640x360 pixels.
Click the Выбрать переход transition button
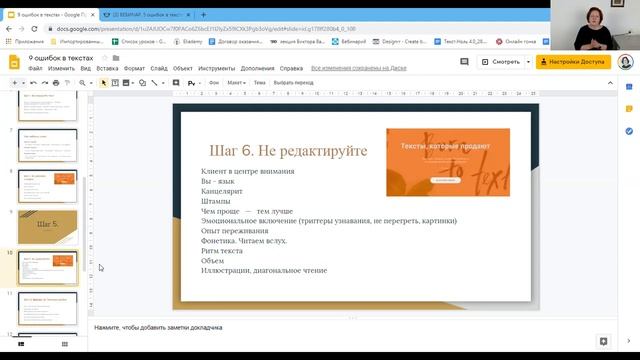pyautogui.click(x=293, y=83)
